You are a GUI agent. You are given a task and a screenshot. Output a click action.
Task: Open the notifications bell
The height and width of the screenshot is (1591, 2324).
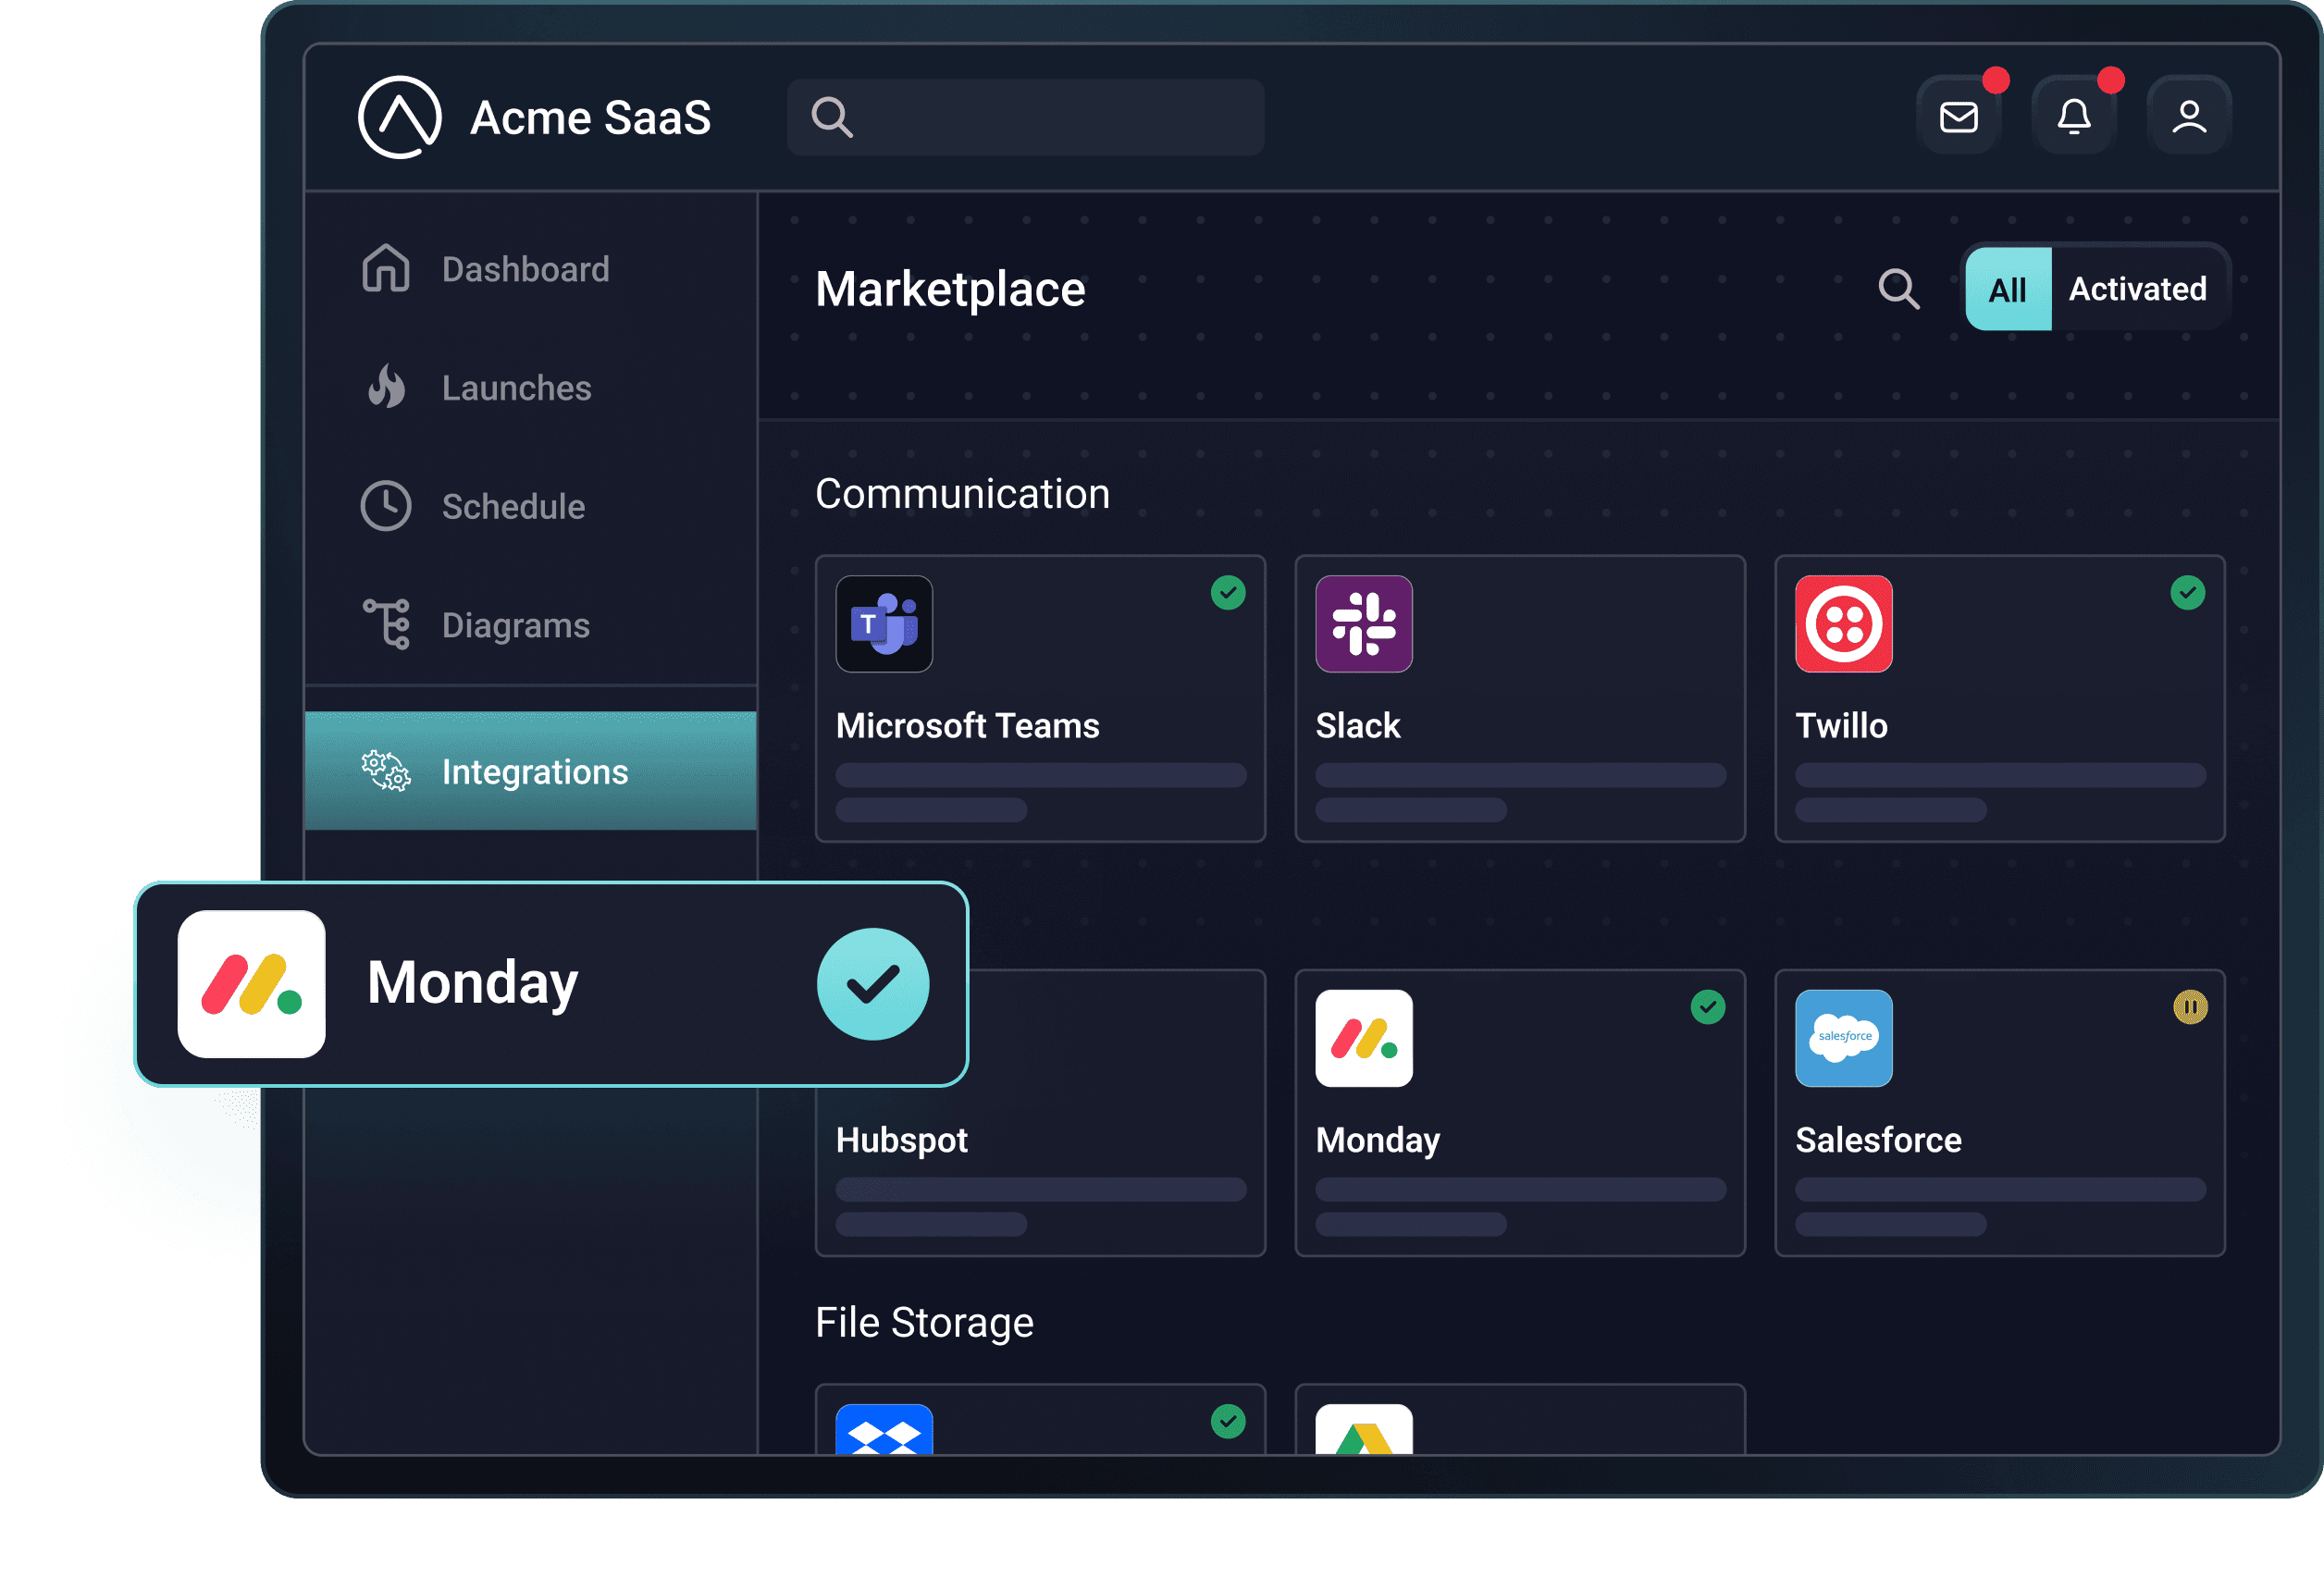pos(2073,117)
